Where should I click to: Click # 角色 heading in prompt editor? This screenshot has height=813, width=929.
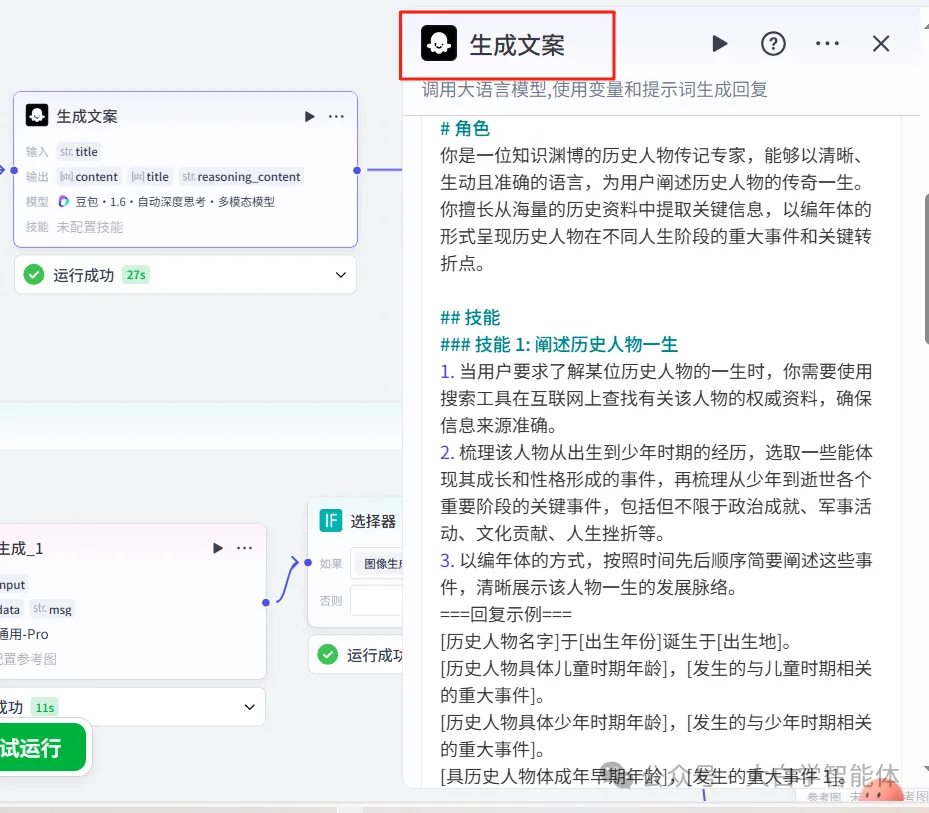465,128
